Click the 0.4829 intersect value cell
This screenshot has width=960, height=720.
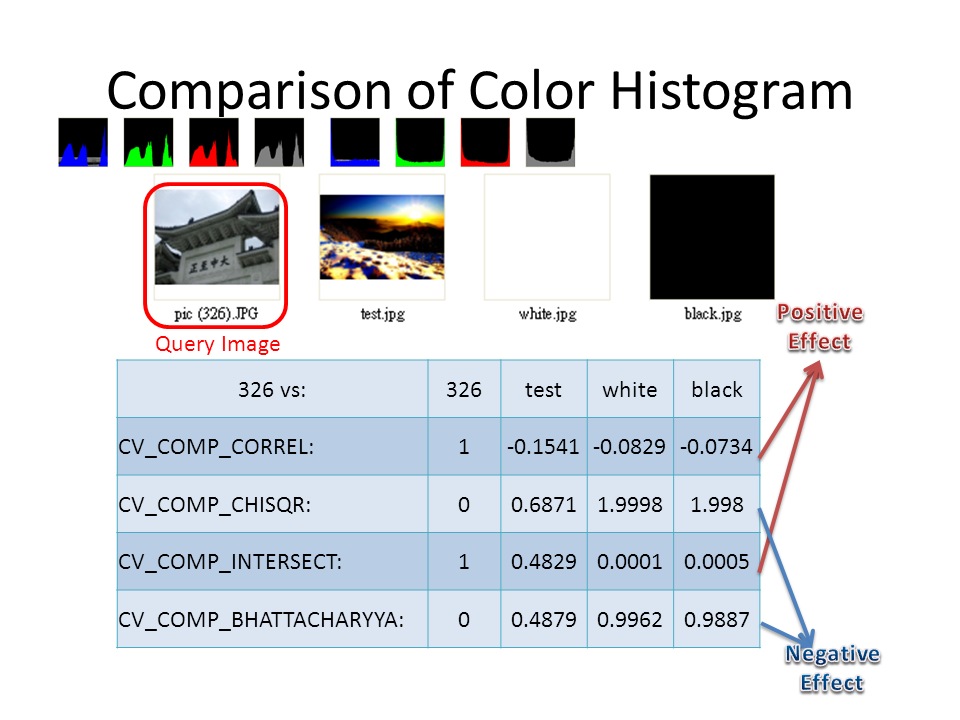(x=543, y=562)
